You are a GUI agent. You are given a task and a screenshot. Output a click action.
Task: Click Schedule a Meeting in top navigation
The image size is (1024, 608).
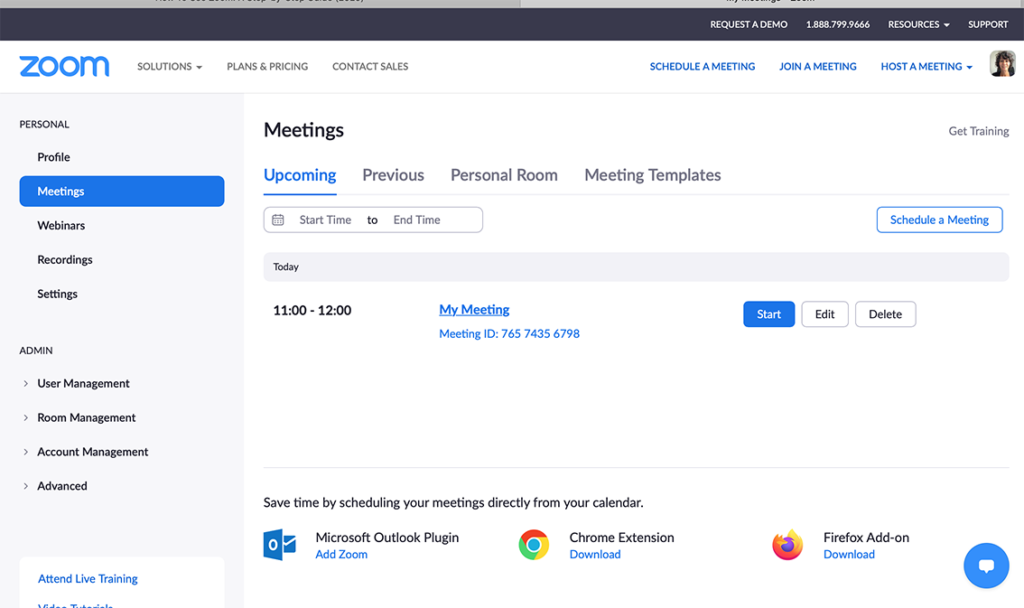pyautogui.click(x=702, y=67)
